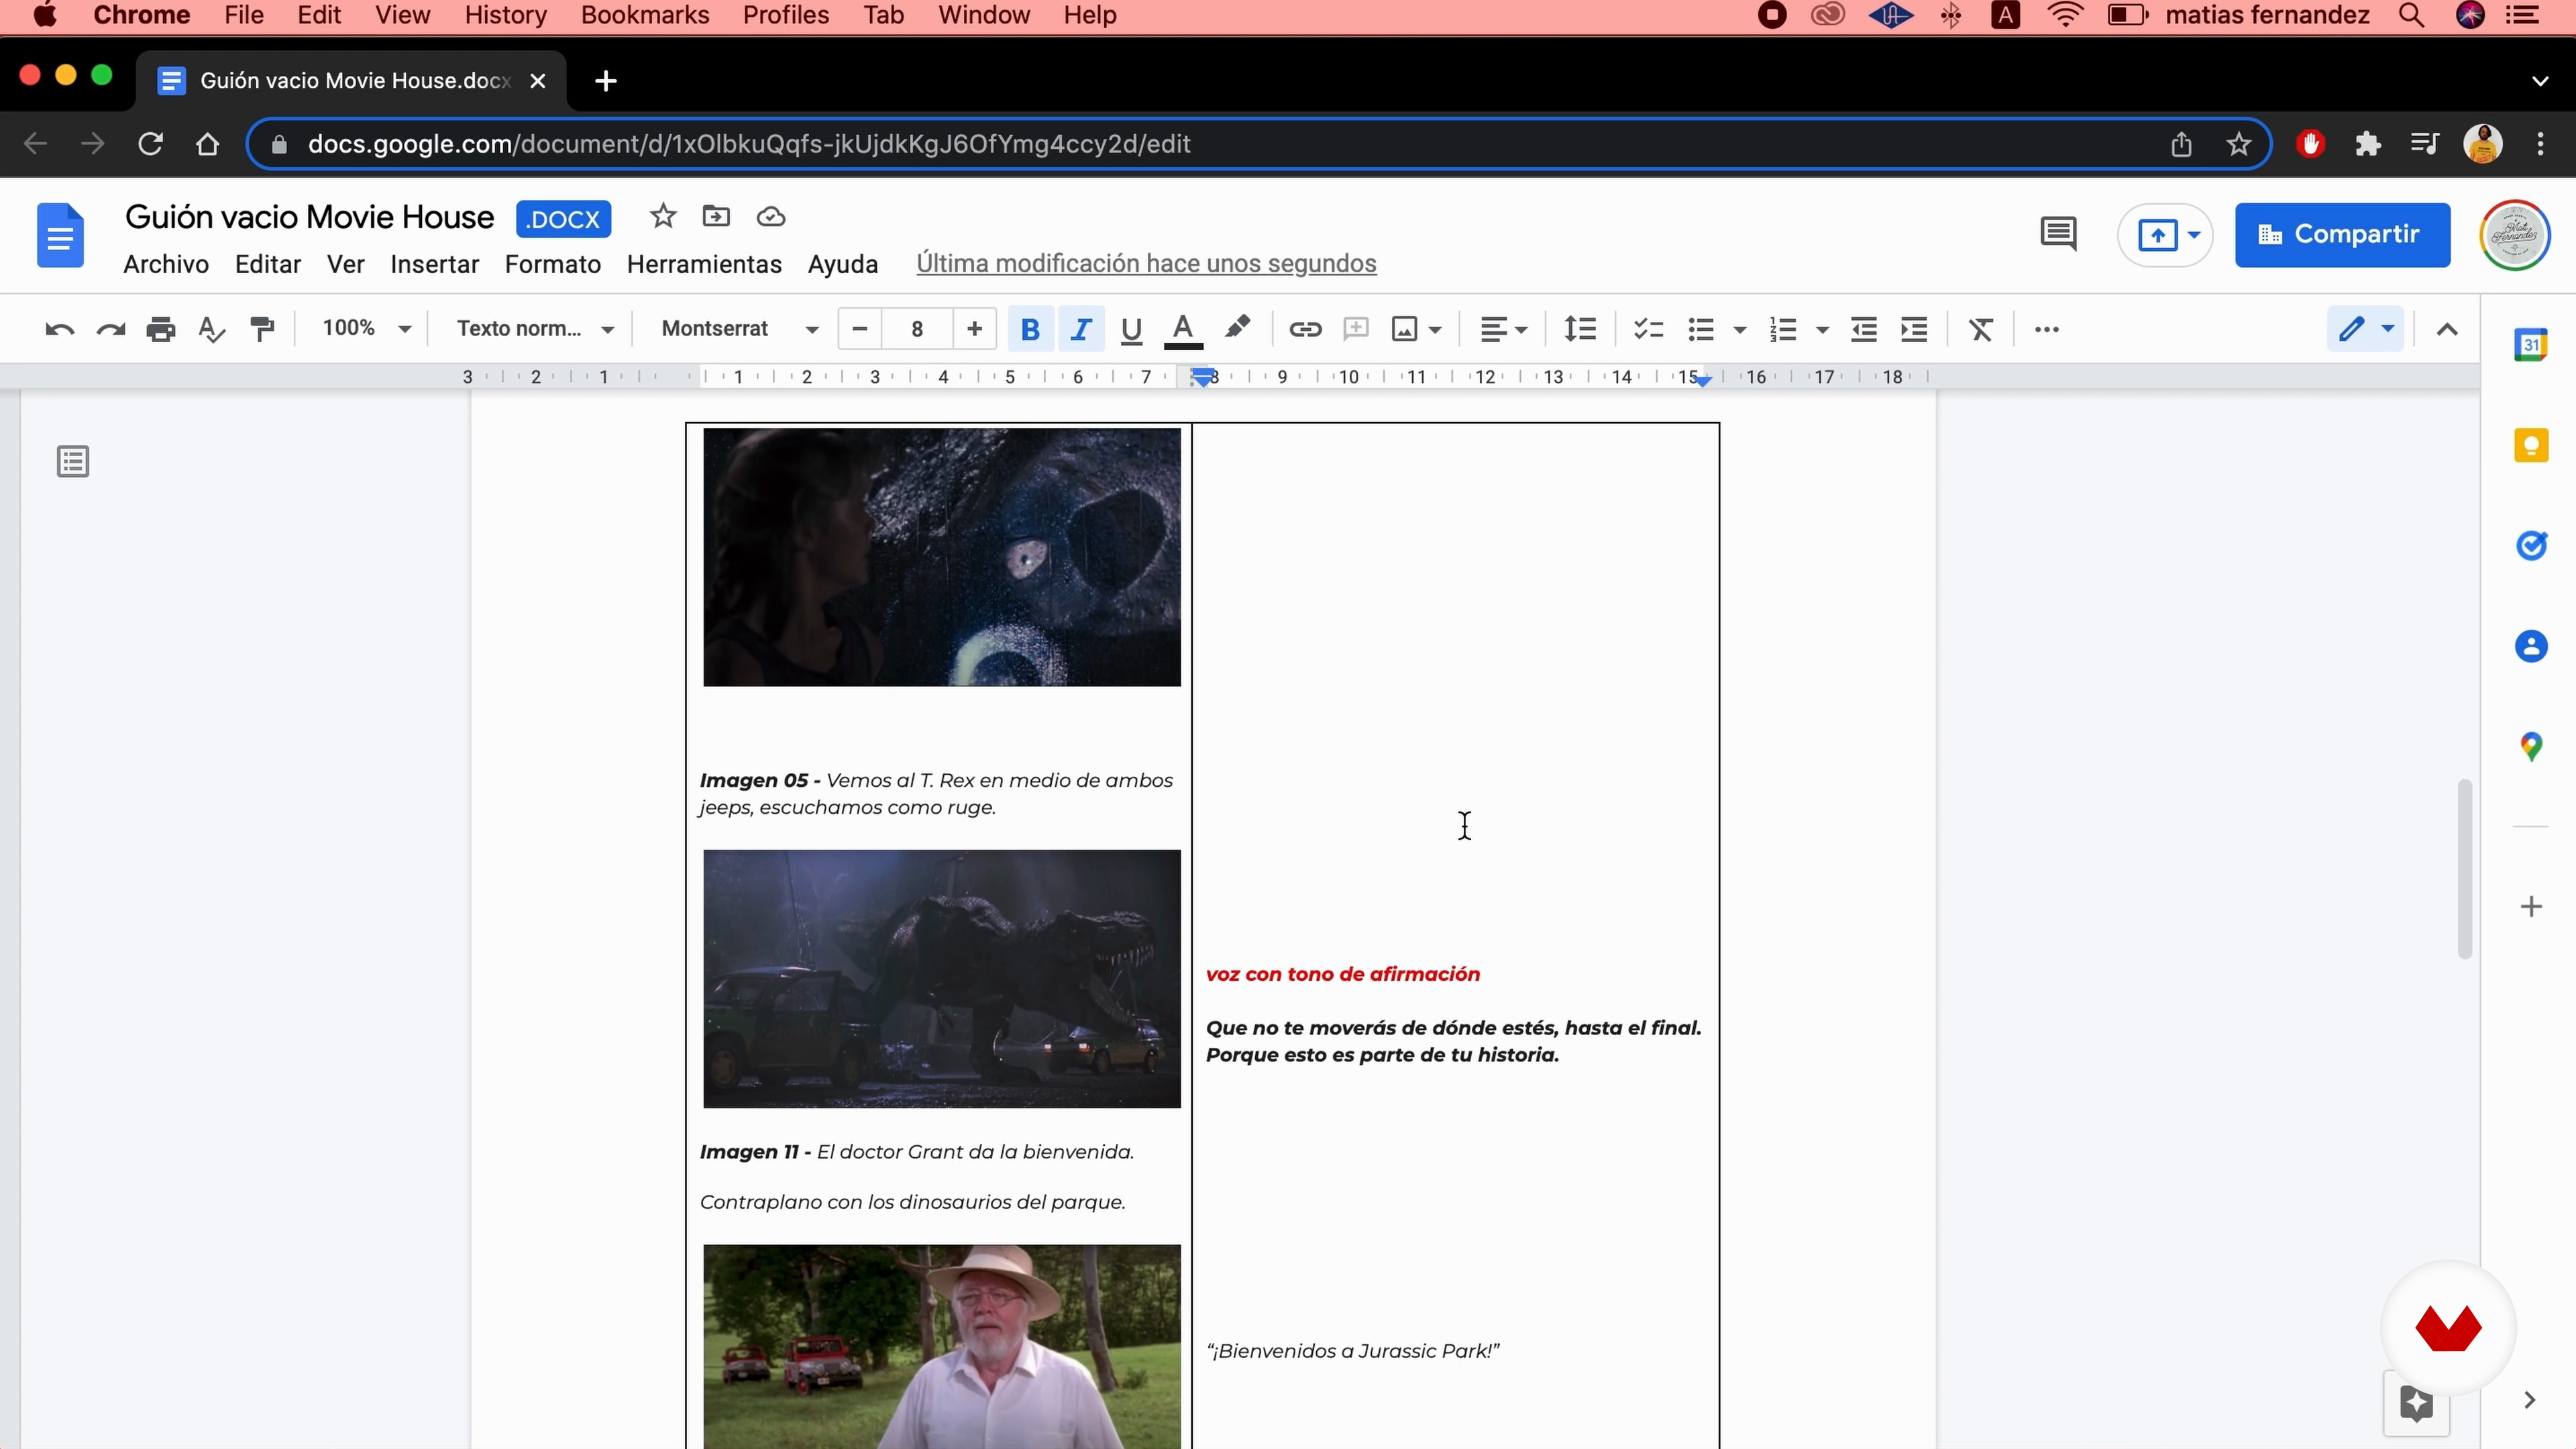The height and width of the screenshot is (1449, 2576).
Task: Move document to folder icon
Action: coord(716,216)
